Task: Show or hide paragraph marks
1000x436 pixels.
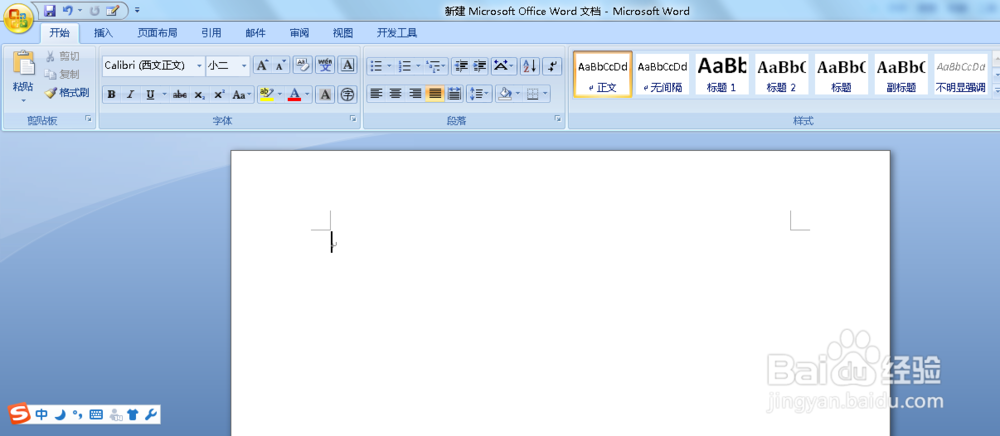Action: (x=552, y=66)
